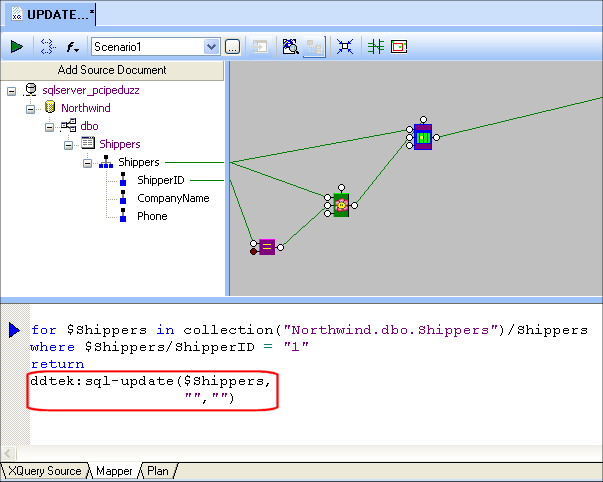Click the dbo schema icon
Image resolution: width=603 pixels, height=482 pixels.
click(x=68, y=125)
